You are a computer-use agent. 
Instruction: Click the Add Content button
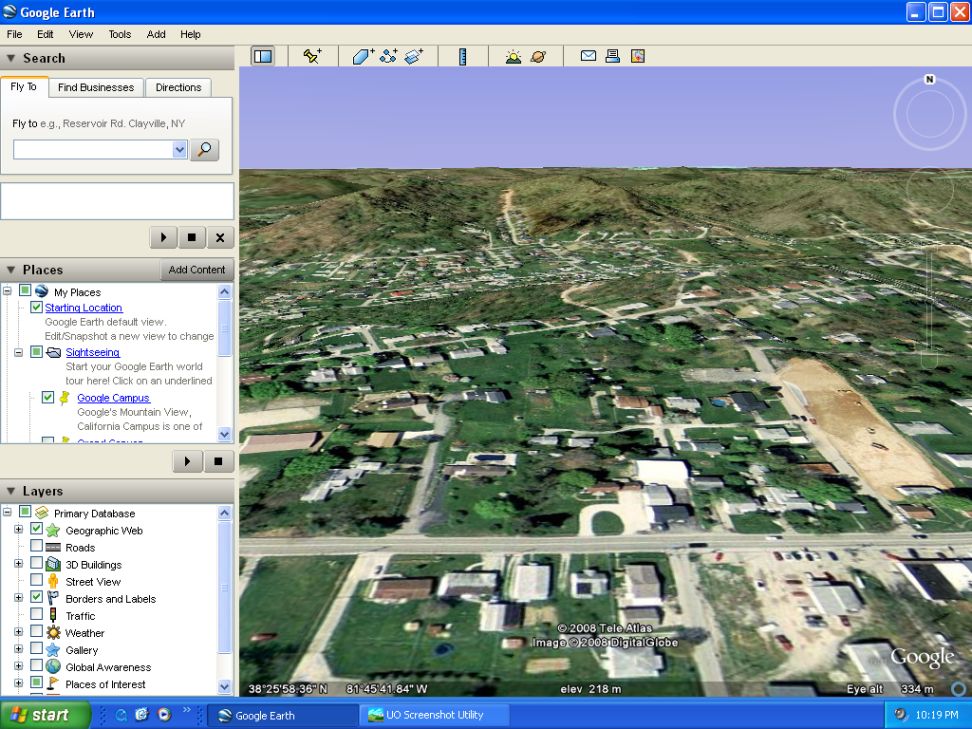(197, 270)
